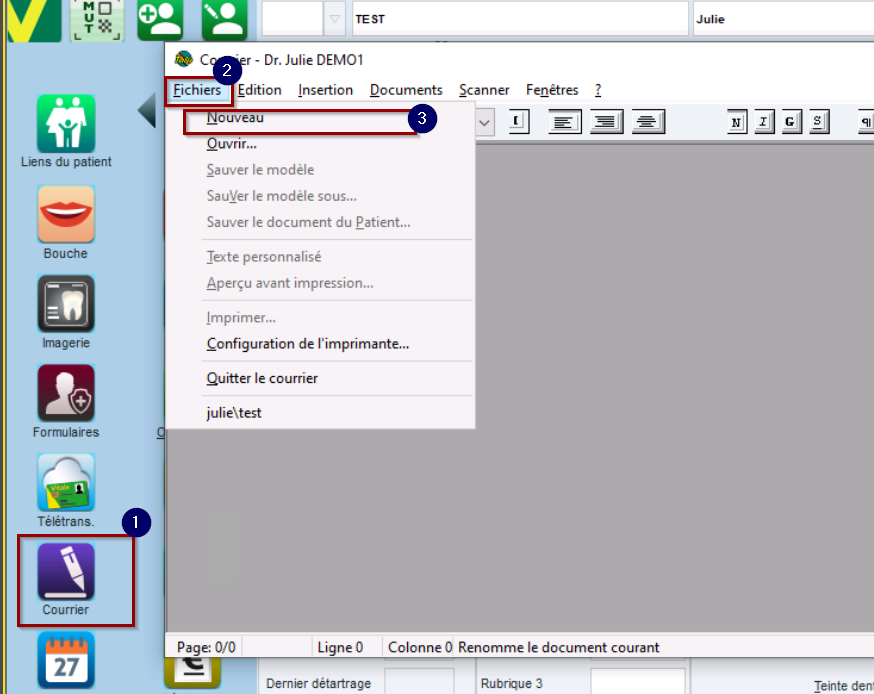Toggle italic I formatting button

click(x=764, y=122)
